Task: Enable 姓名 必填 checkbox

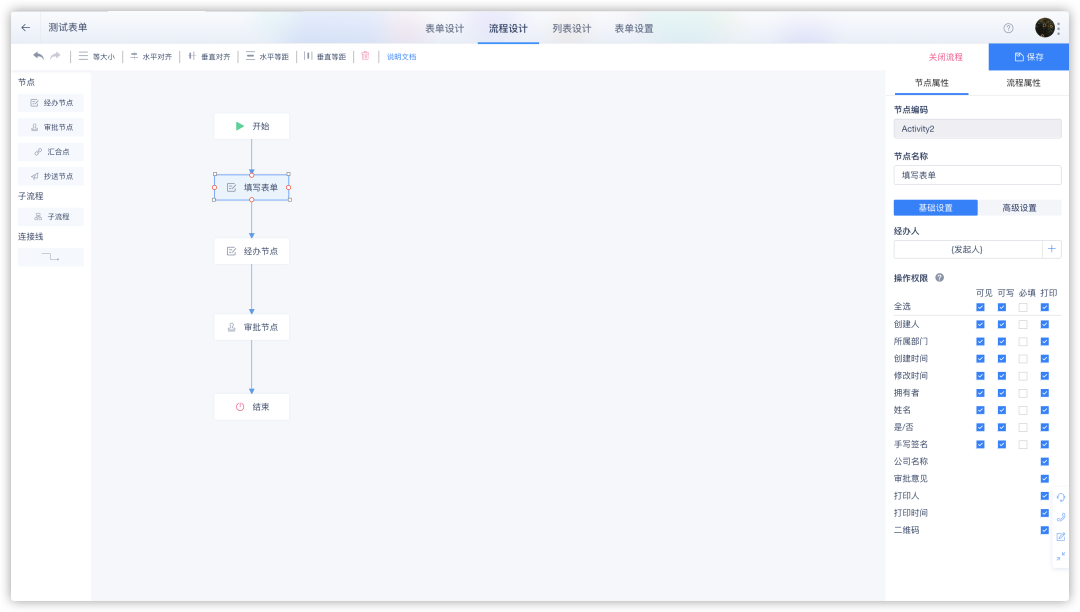Action: [1023, 410]
